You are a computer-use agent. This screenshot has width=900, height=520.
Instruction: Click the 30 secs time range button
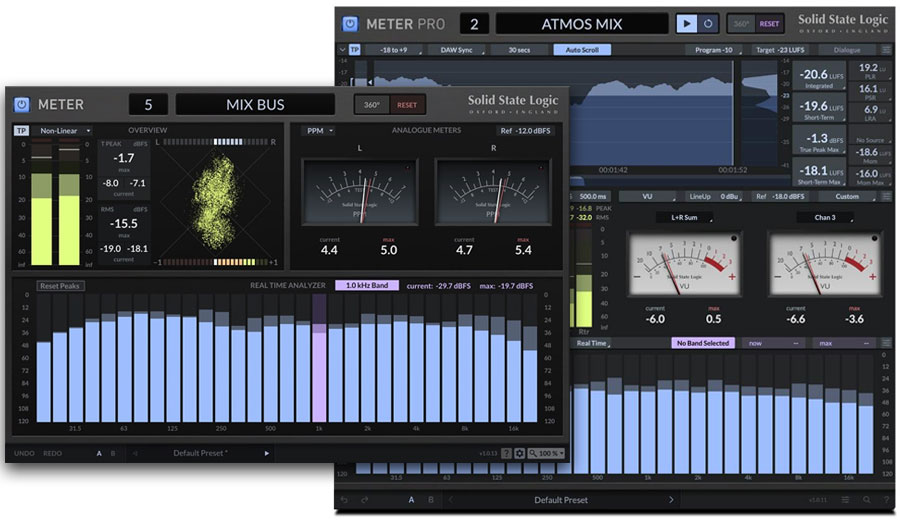click(x=519, y=50)
